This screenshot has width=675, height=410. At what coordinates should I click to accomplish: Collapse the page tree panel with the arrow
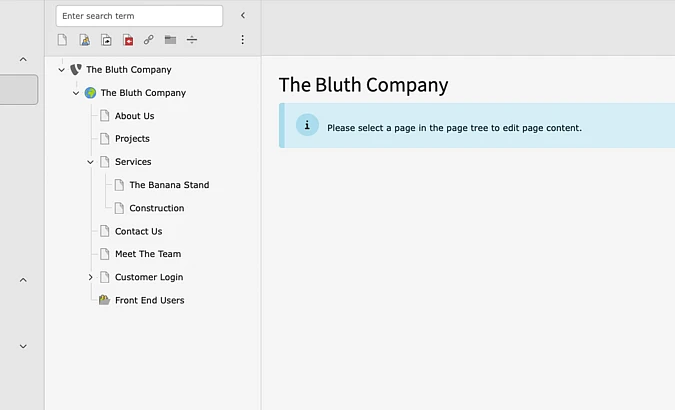pyautogui.click(x=242, y=16)
